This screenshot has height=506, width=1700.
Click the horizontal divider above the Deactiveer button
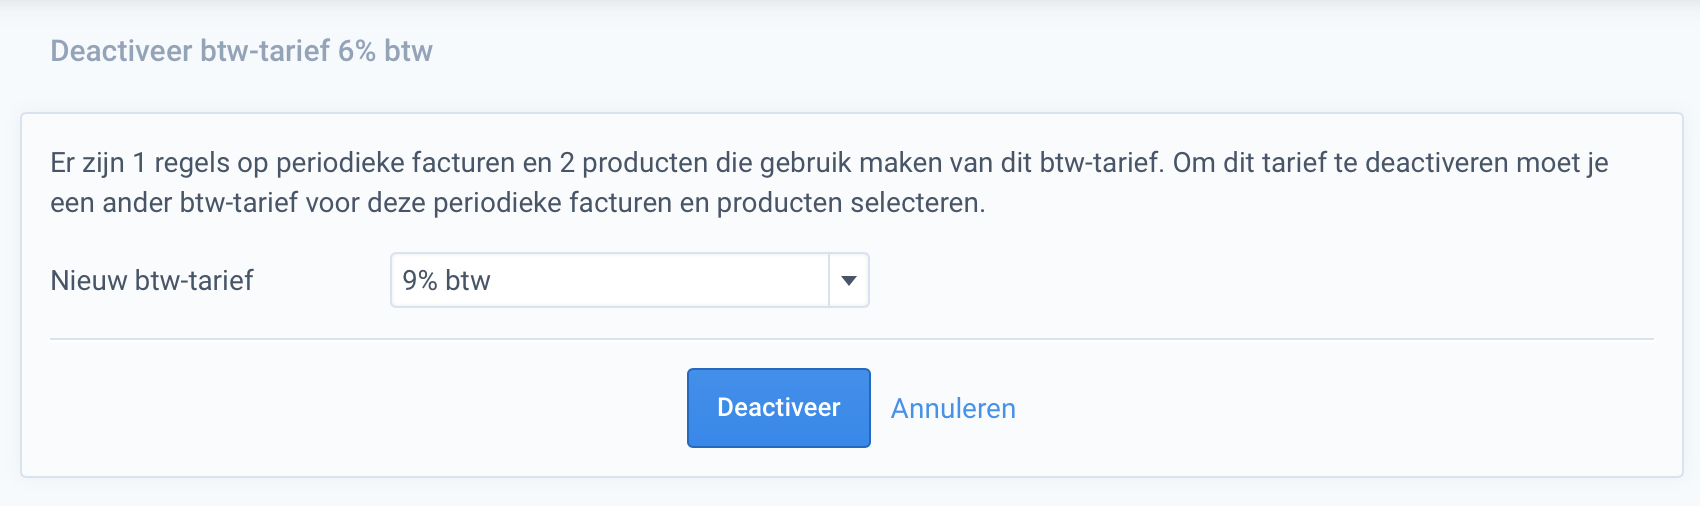[851, 339]
